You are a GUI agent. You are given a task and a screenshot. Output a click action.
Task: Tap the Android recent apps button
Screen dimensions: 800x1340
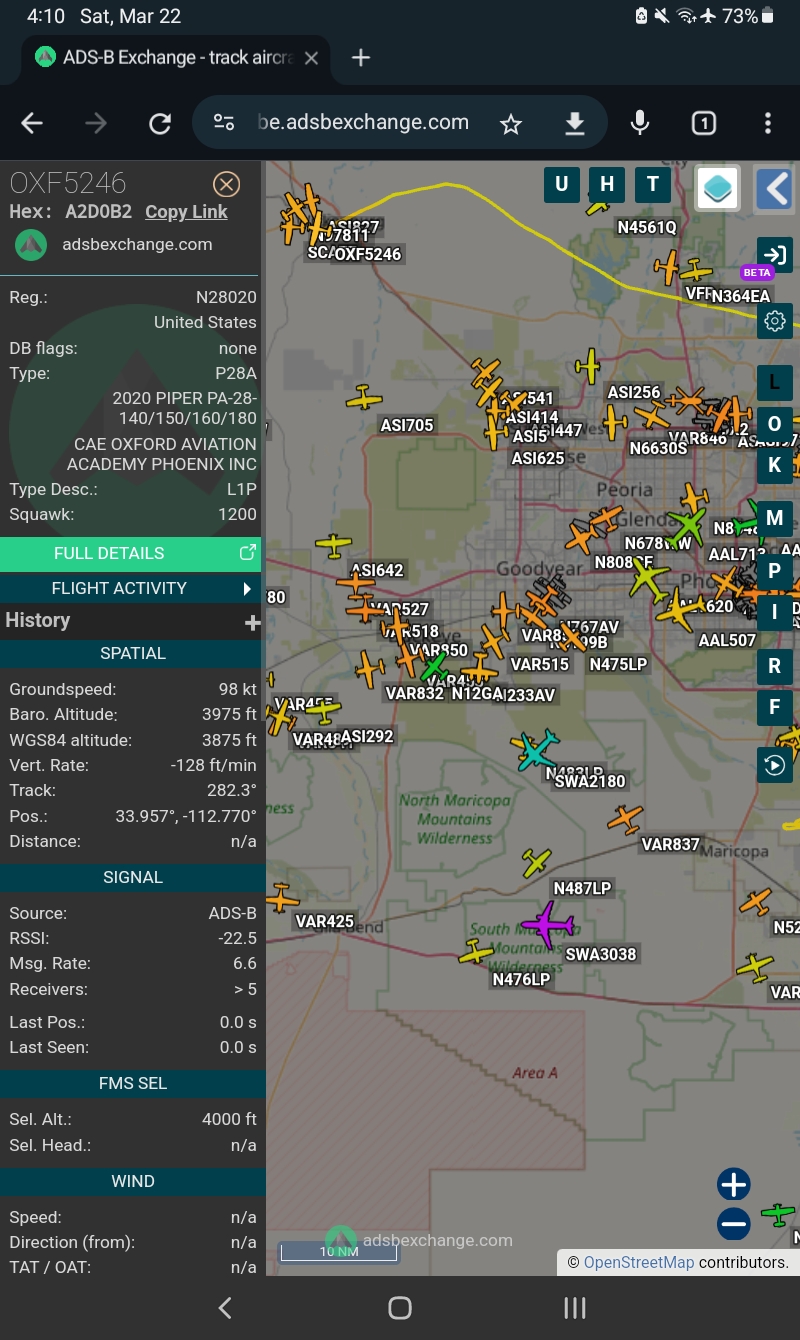[574, 1308]
